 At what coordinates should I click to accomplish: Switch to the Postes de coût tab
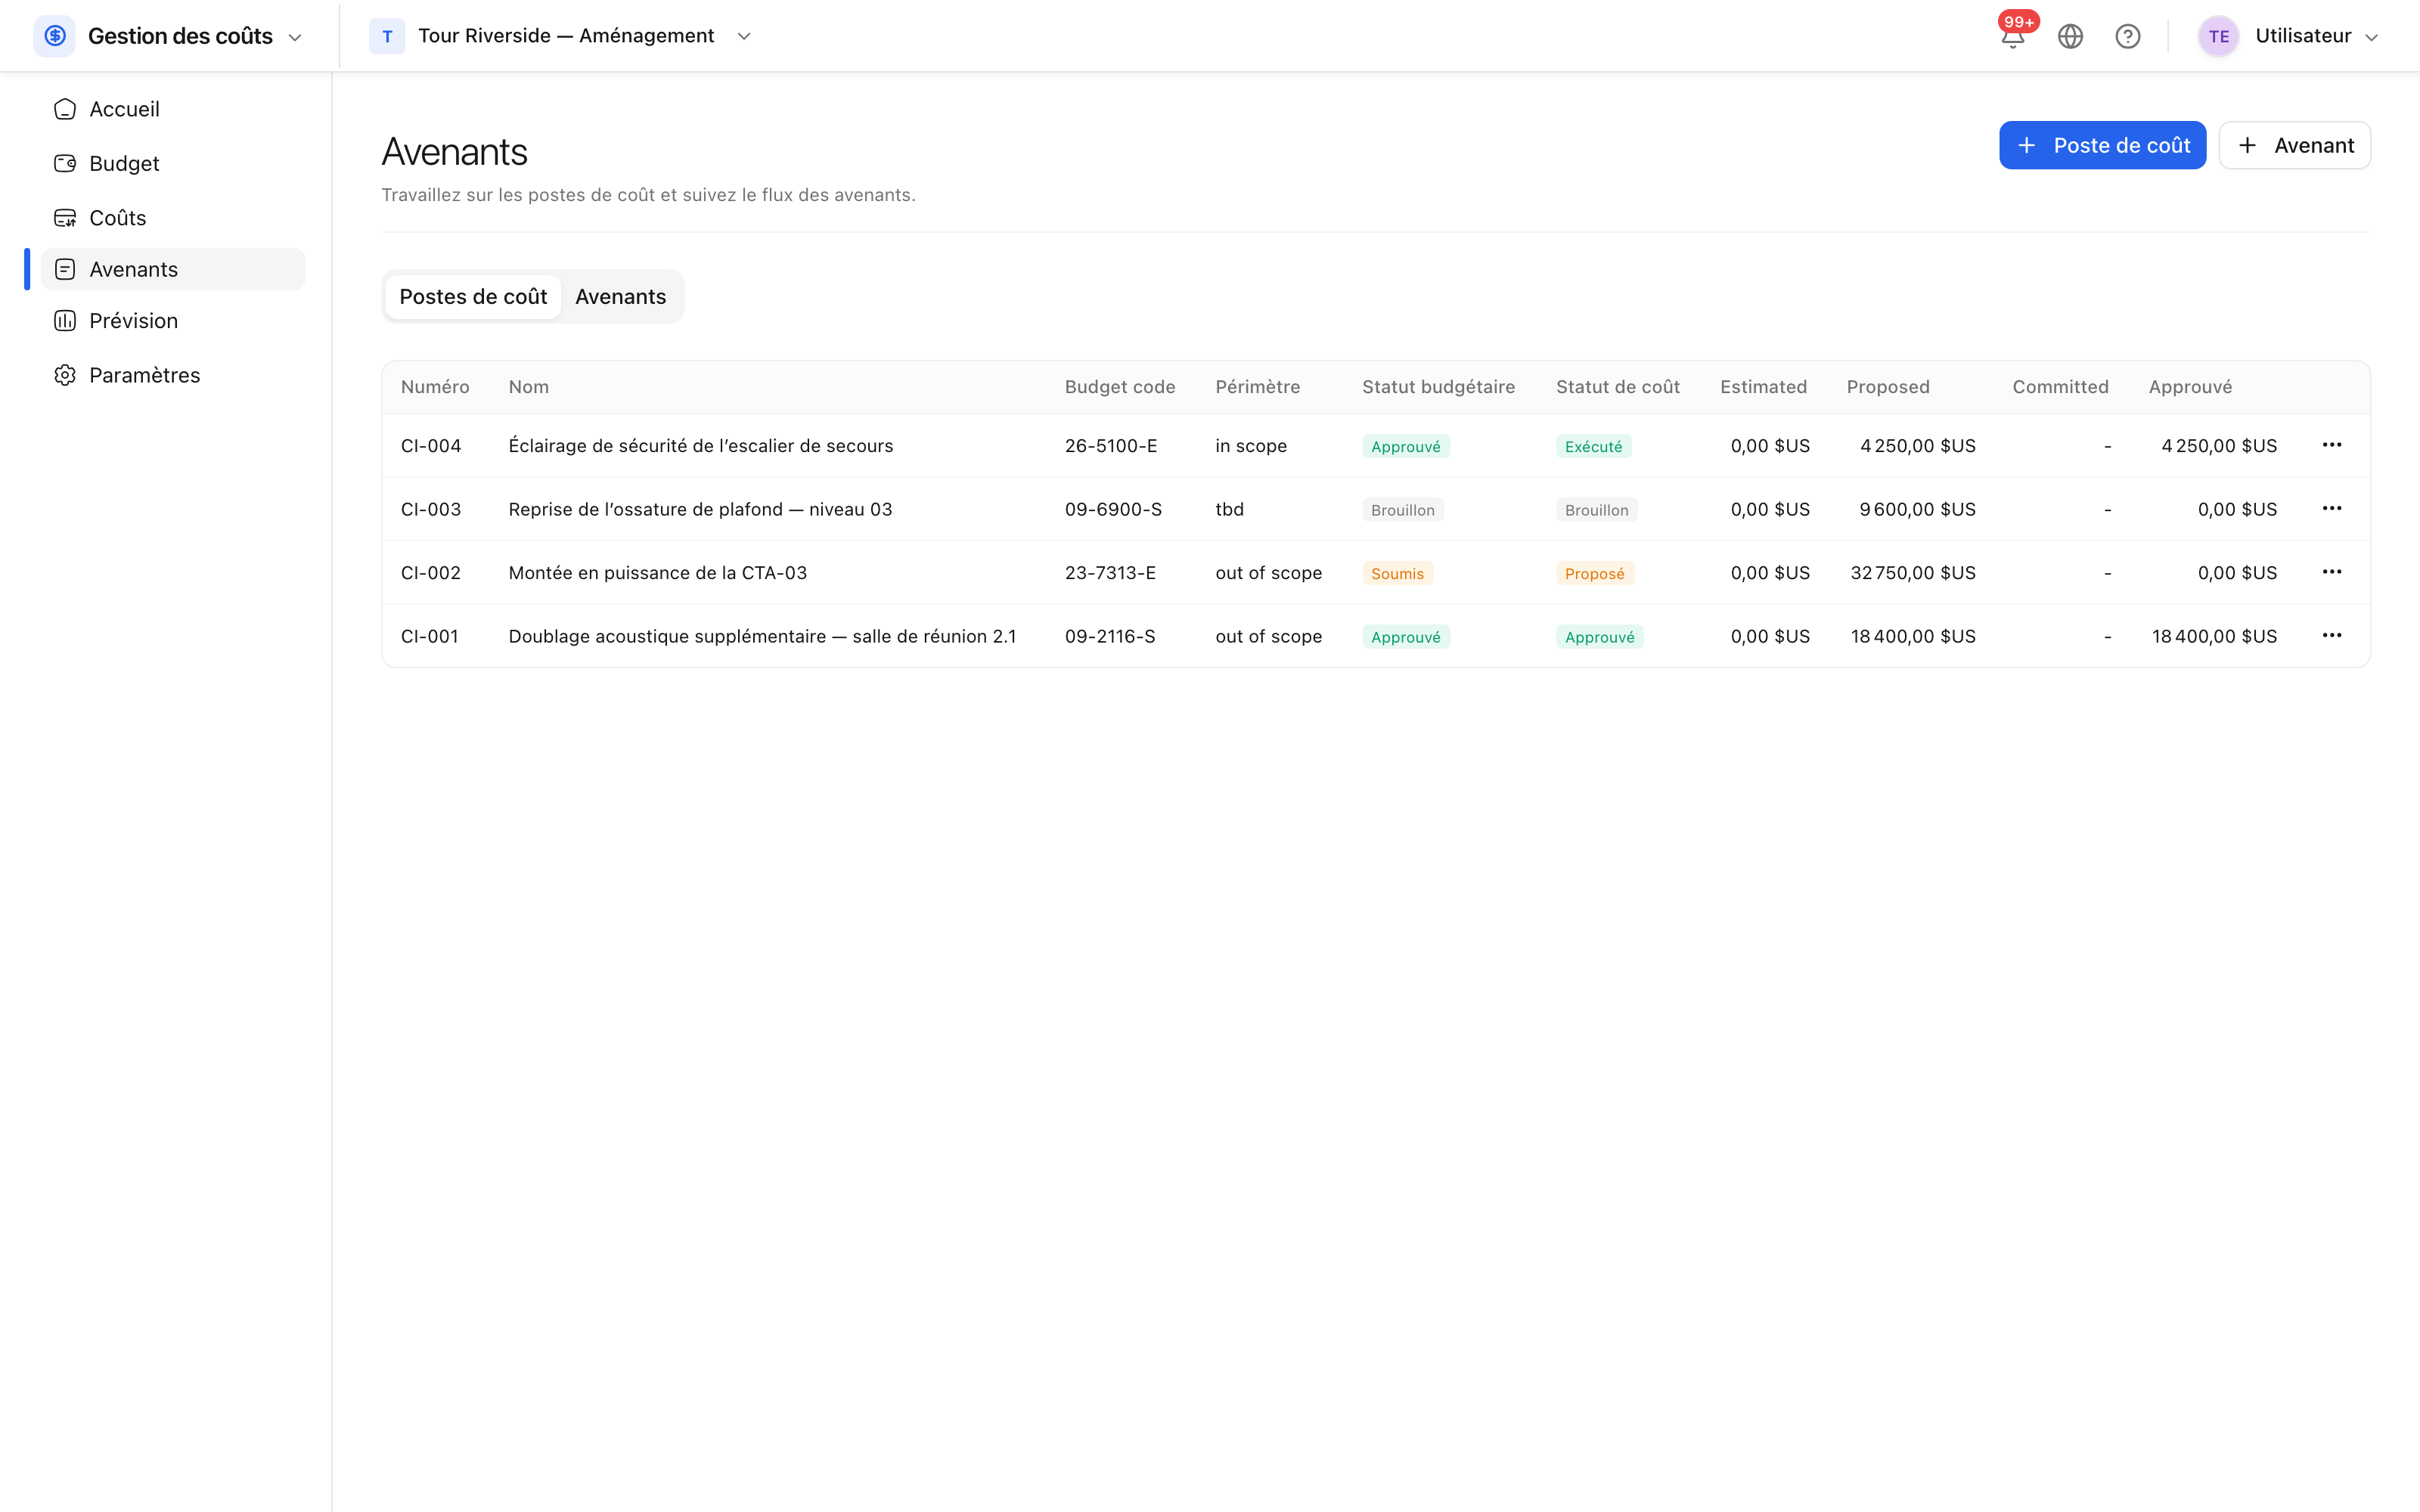click(x=473, y=297)
